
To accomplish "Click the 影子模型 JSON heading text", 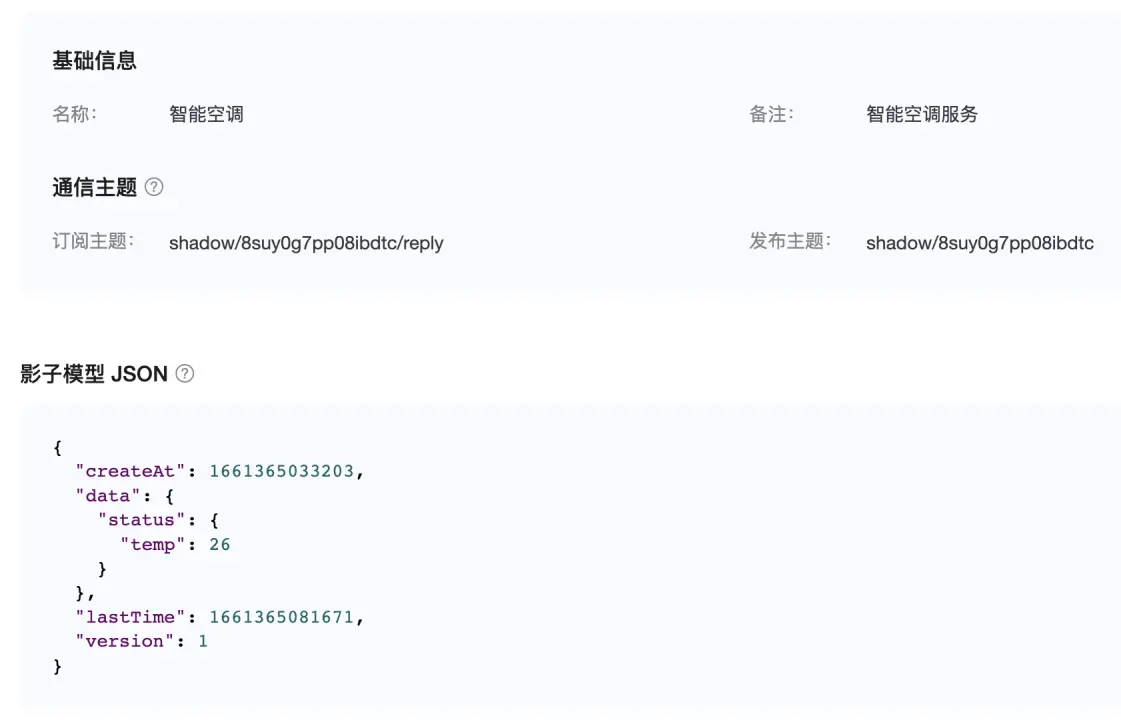I will [94, 374].
